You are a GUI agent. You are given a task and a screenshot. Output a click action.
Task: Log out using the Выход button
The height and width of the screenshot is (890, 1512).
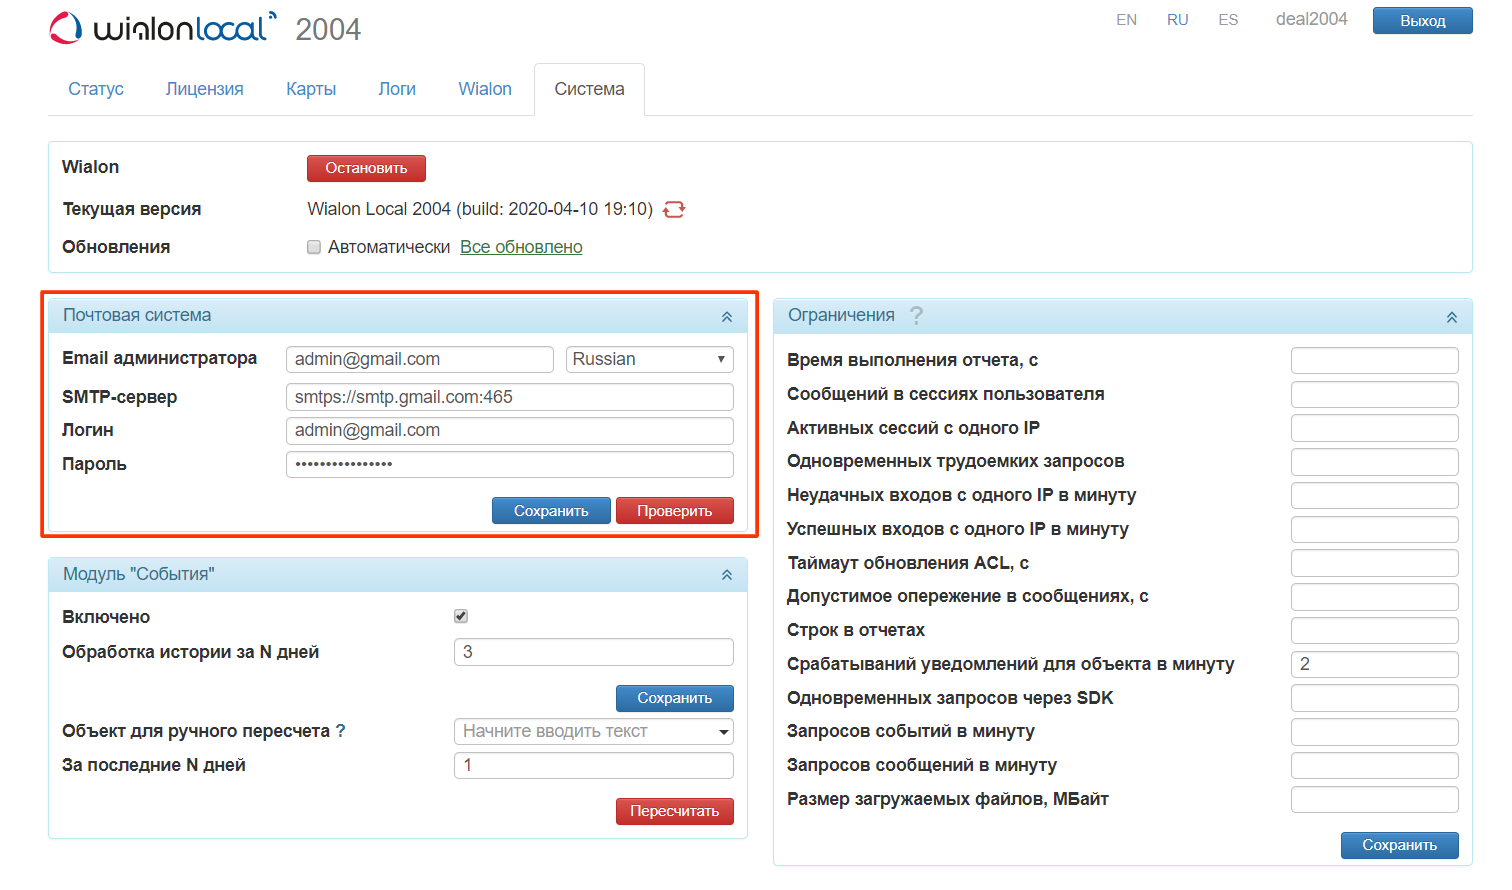pos(1422,20)
